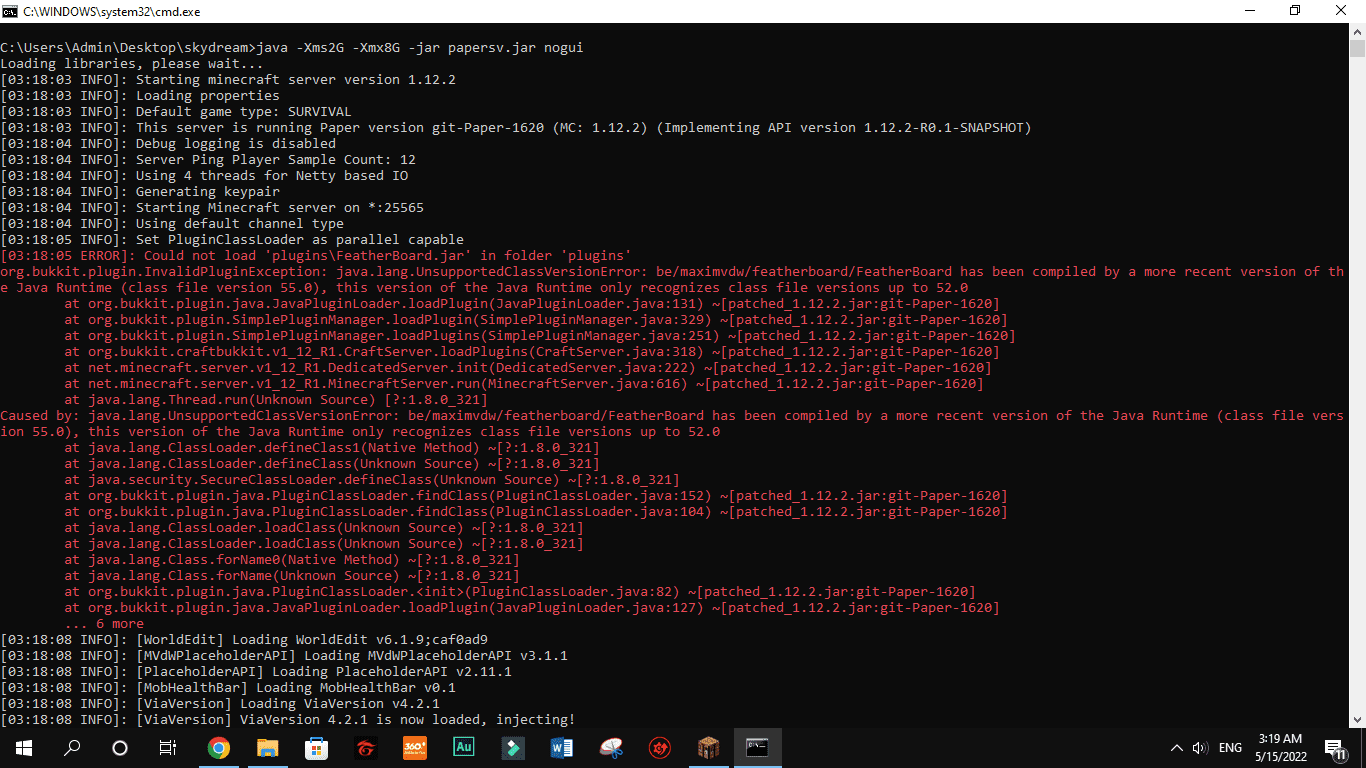Minimize the cmd.exe window
Image resolution: width=1366 pixels, height=768 pixels.
(x=1249, y=10)
